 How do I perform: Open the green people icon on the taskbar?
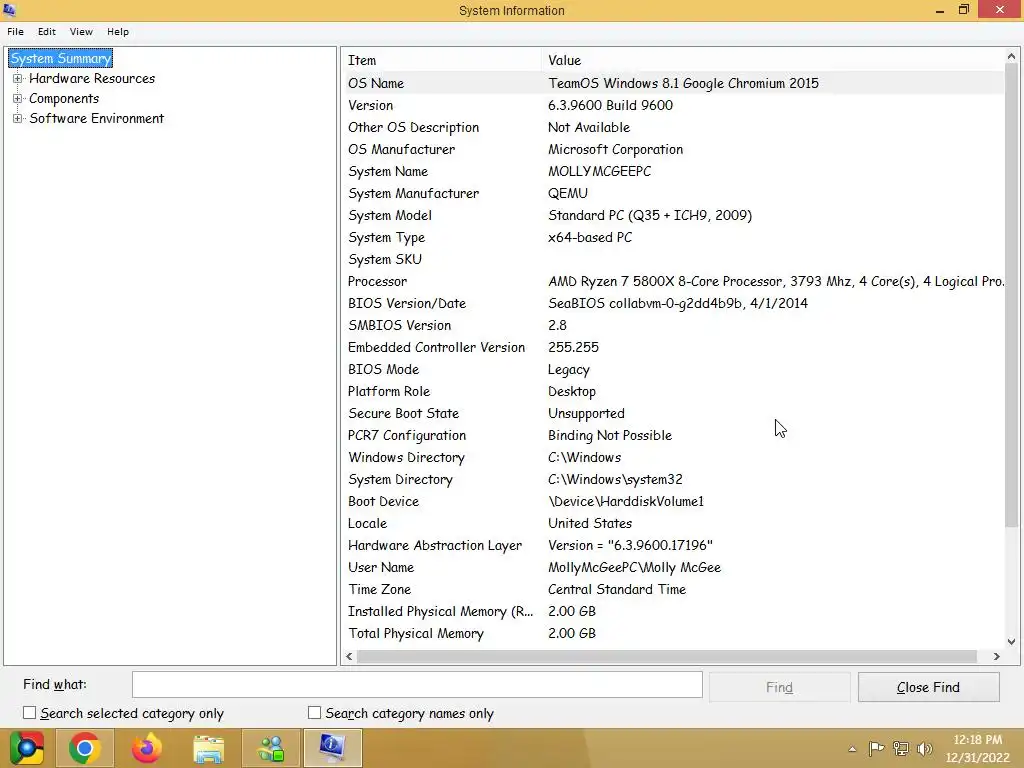pyautogui.click(x=270, y=748)
